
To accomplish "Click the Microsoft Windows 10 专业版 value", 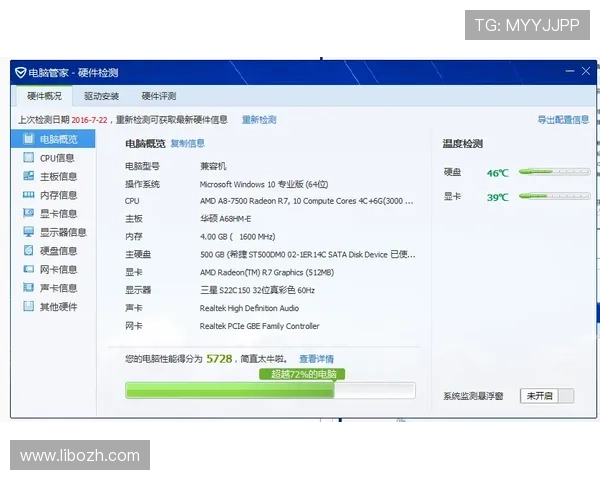I will (264, 184).
